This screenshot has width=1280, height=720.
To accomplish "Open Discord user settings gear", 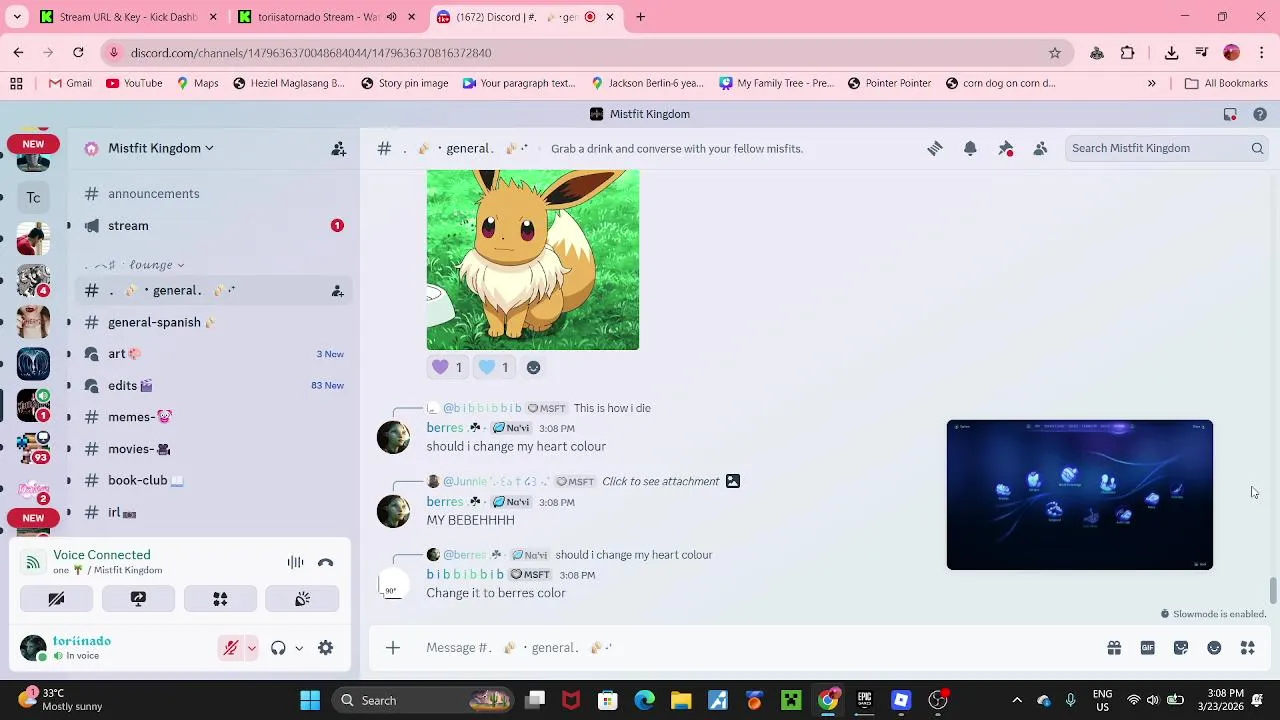I will [325, 648].
